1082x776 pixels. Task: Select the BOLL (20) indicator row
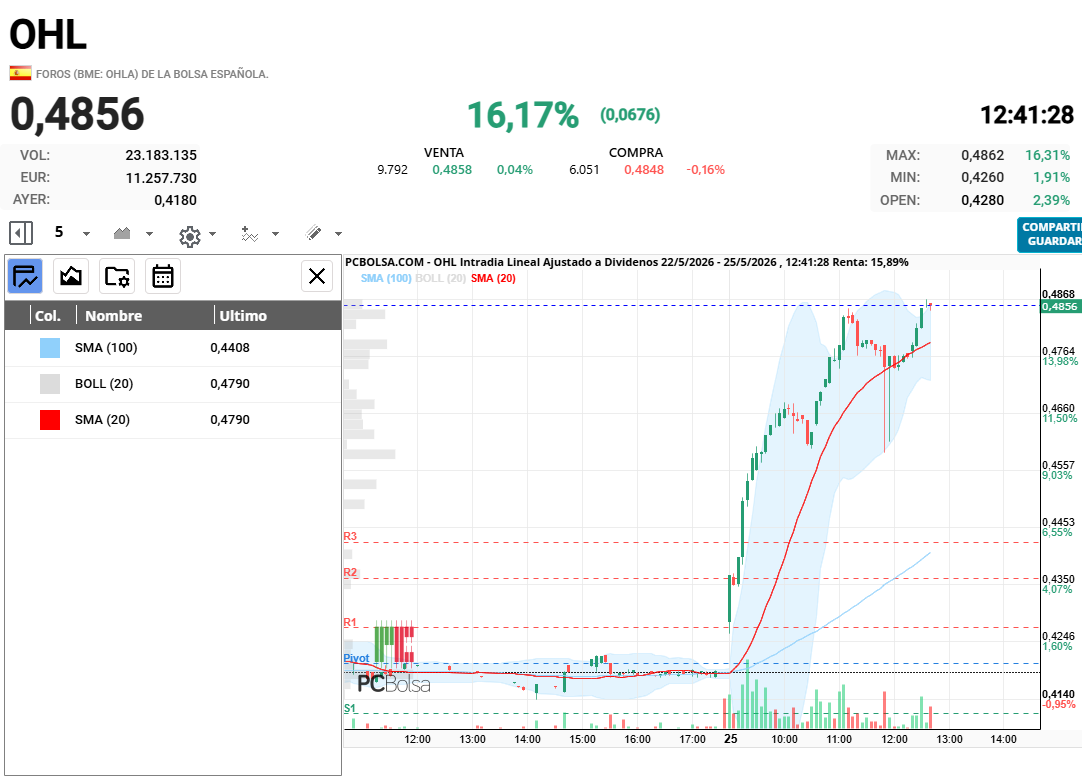point(173,384)
